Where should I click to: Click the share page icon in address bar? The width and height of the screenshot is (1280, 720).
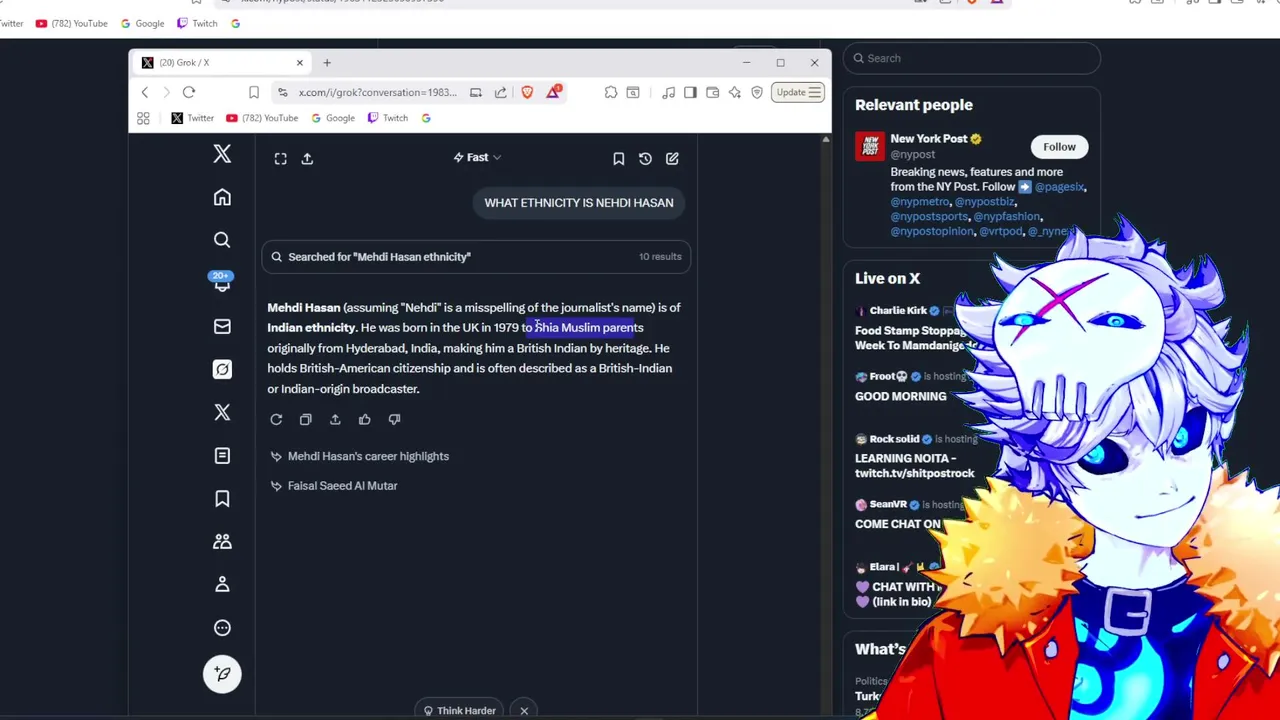click(x=500, y=92)
